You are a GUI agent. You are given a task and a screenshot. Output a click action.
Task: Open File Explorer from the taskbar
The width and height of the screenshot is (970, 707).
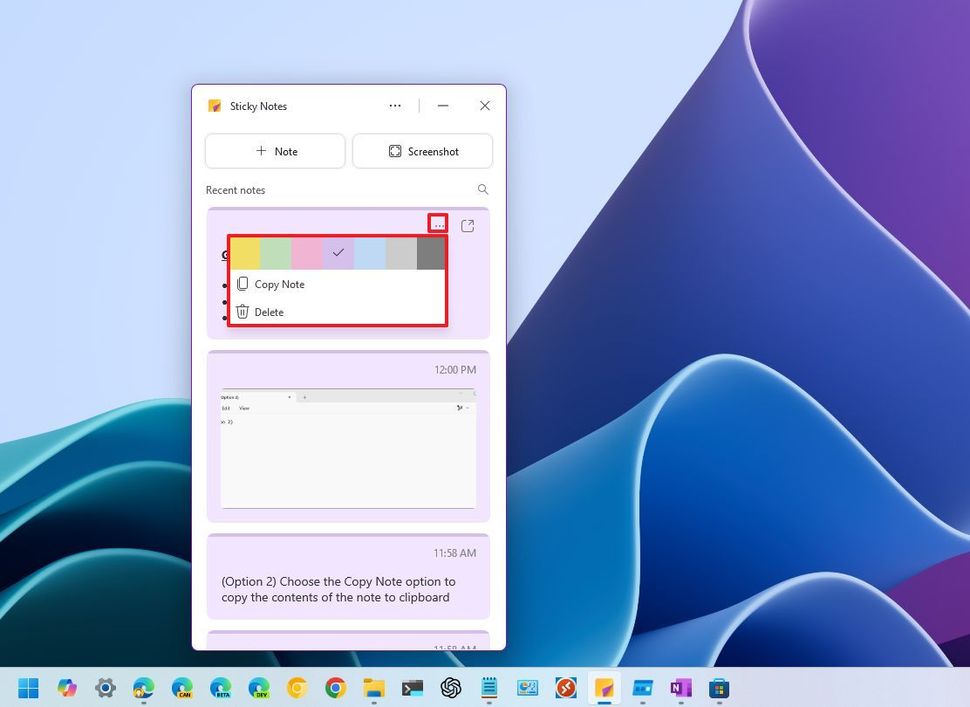(x=374, y=688)
